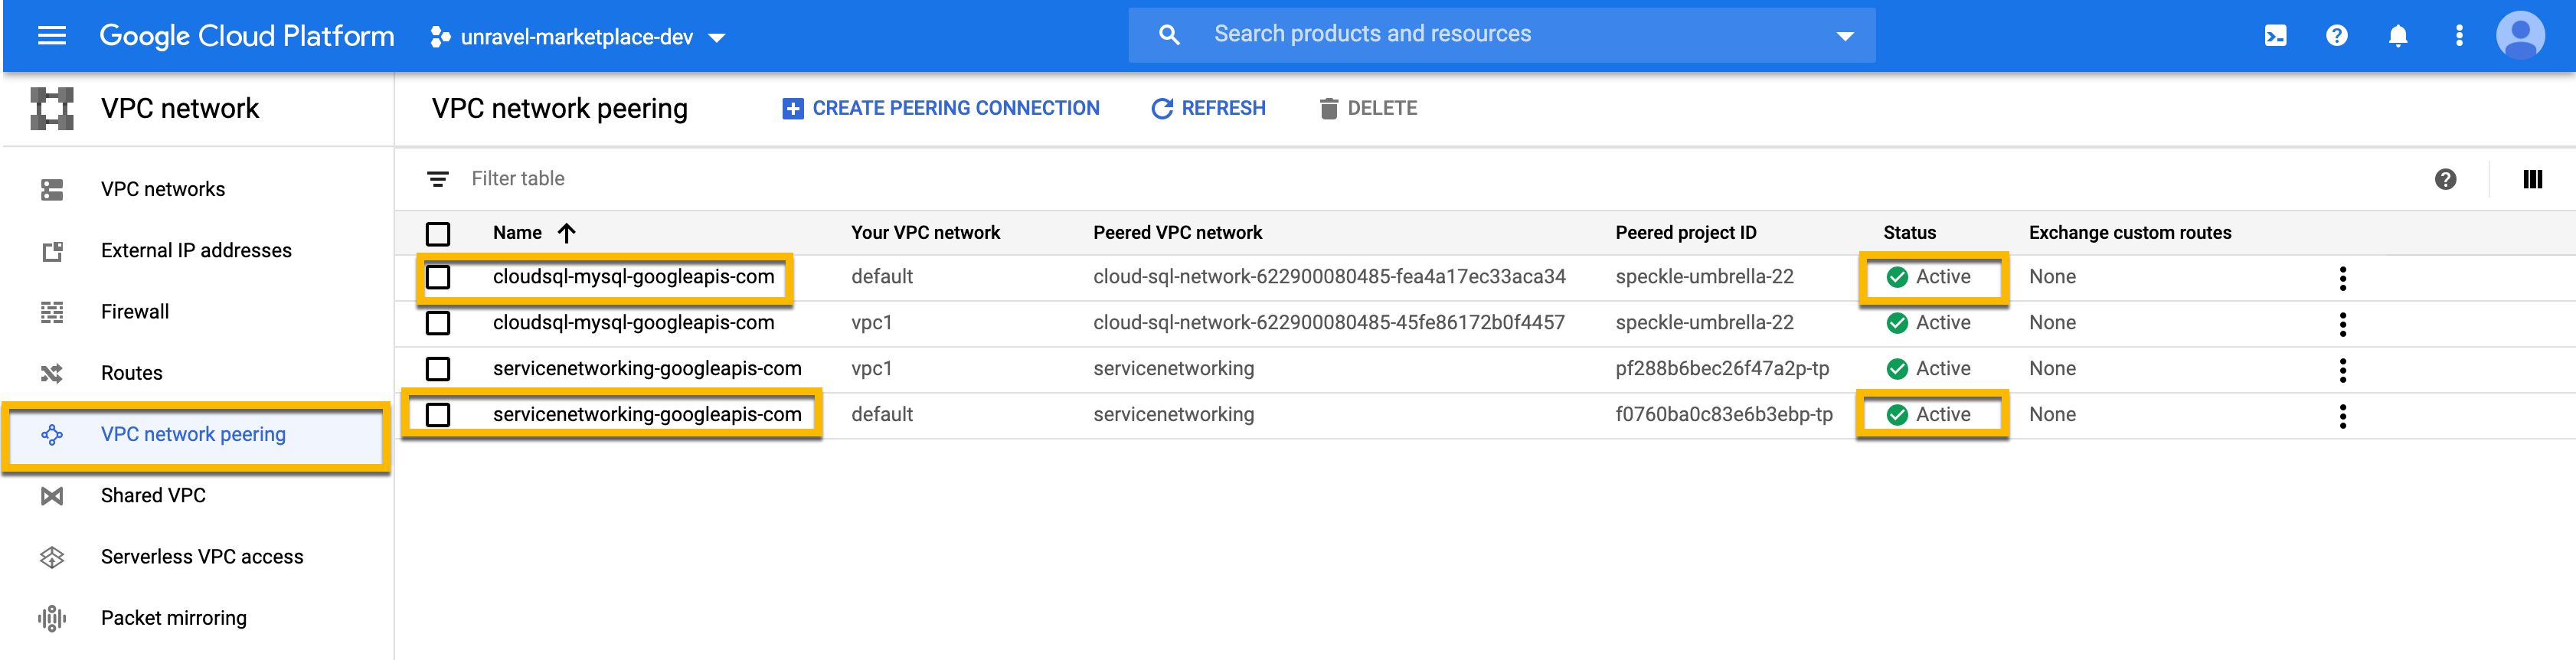Image resolution: width=2576 pixels, height=660 pixels.
Task: Open the top bar more options menu
Action: tap(2459, 36)
